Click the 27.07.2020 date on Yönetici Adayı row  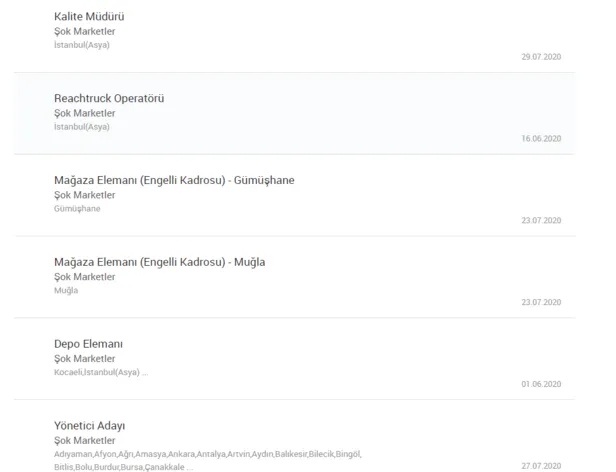click(541, 466)
